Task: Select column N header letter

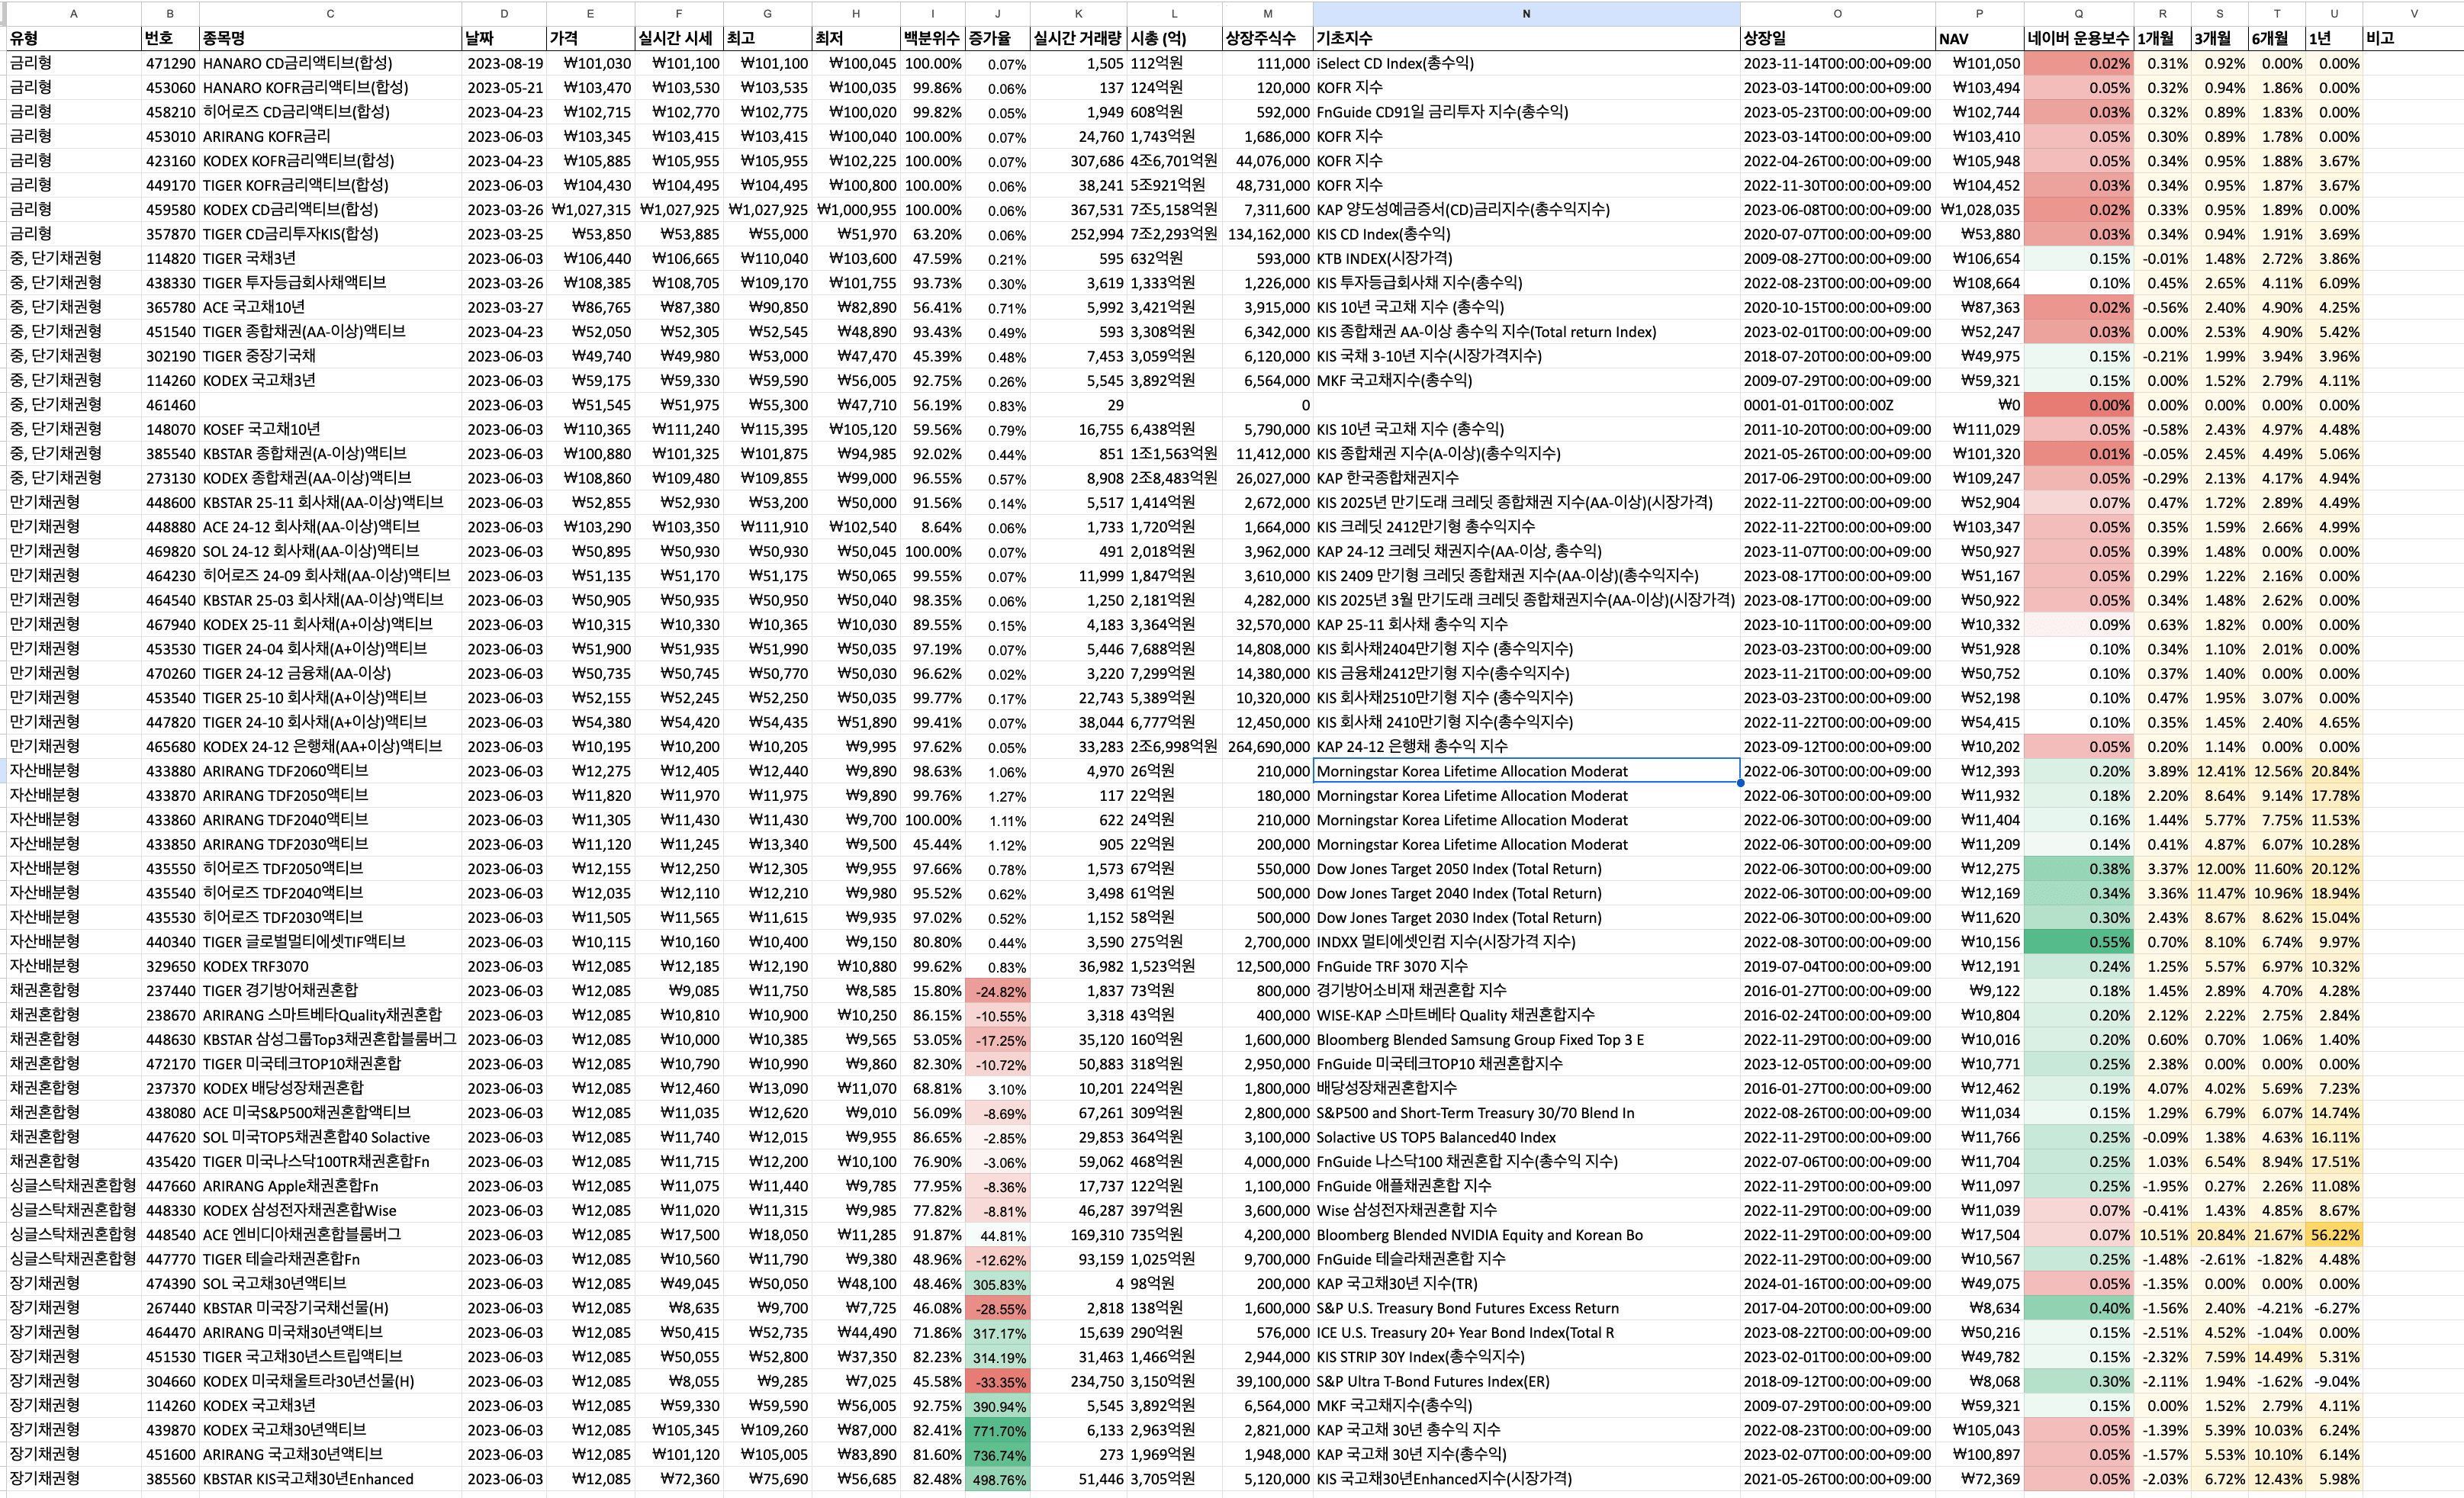Action: tap(1526, 13)
